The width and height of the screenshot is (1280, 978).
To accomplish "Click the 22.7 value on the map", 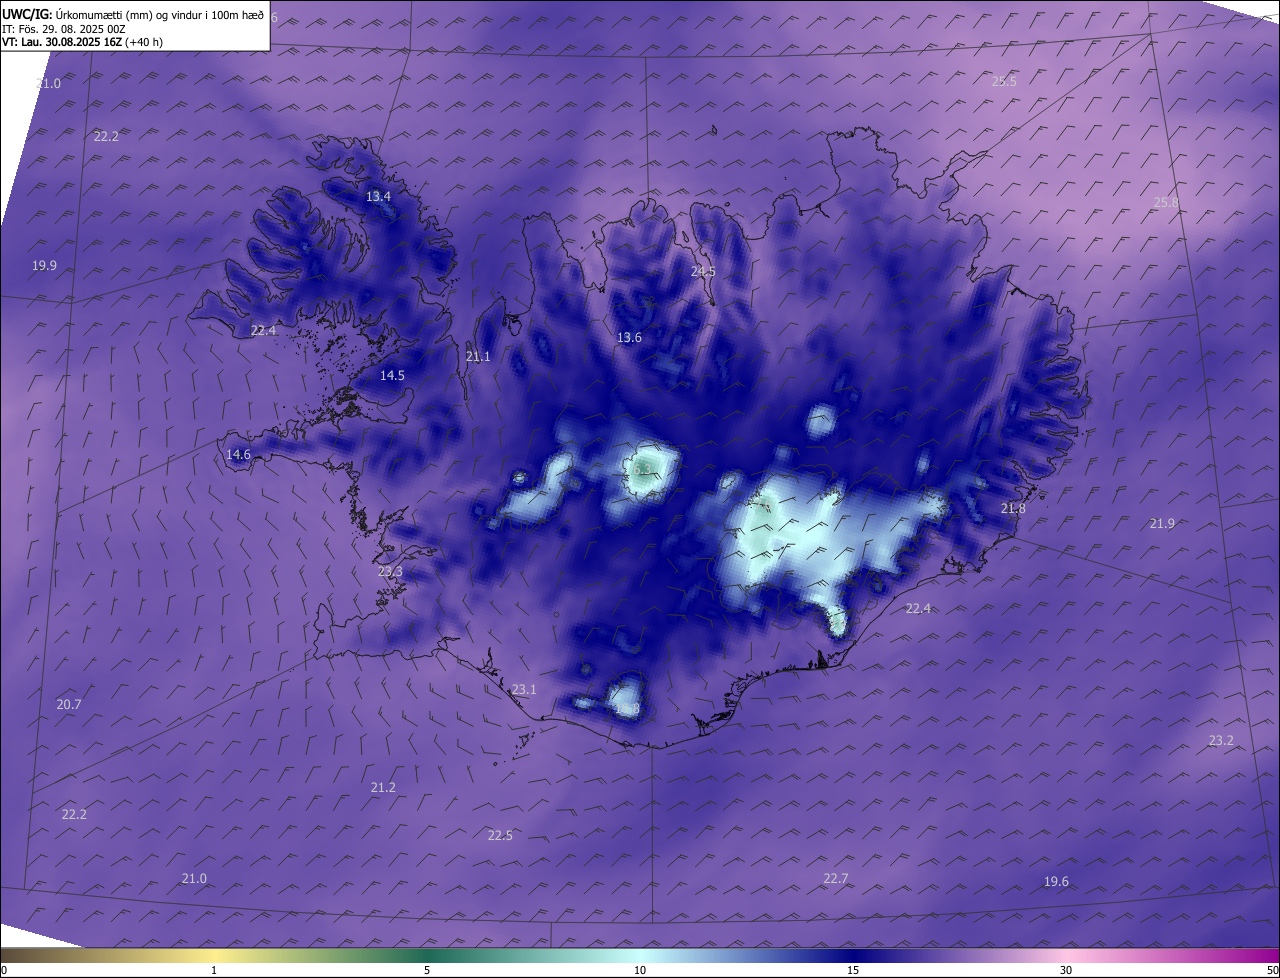I will [x=835, y=879].
